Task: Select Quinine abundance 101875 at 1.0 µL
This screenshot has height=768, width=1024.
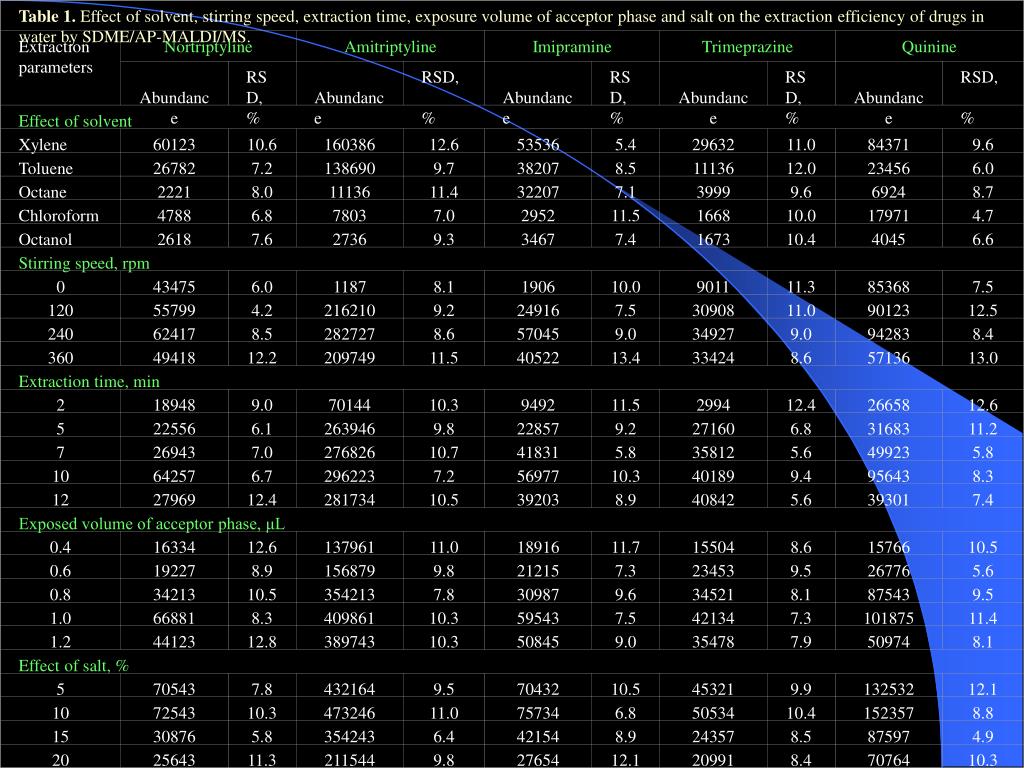Action: click(x=888, y=618)
